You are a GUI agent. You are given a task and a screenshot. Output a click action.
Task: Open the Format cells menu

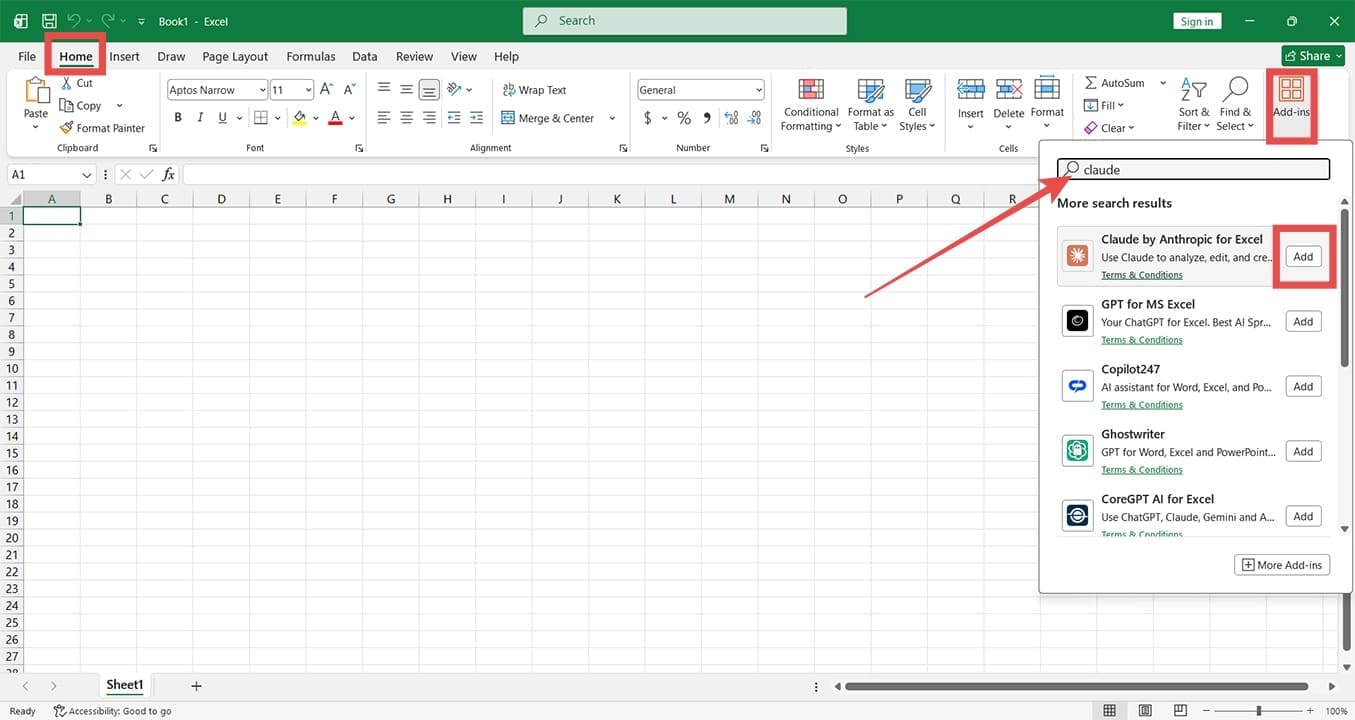pyautogui.click(x=1047, y=104)
